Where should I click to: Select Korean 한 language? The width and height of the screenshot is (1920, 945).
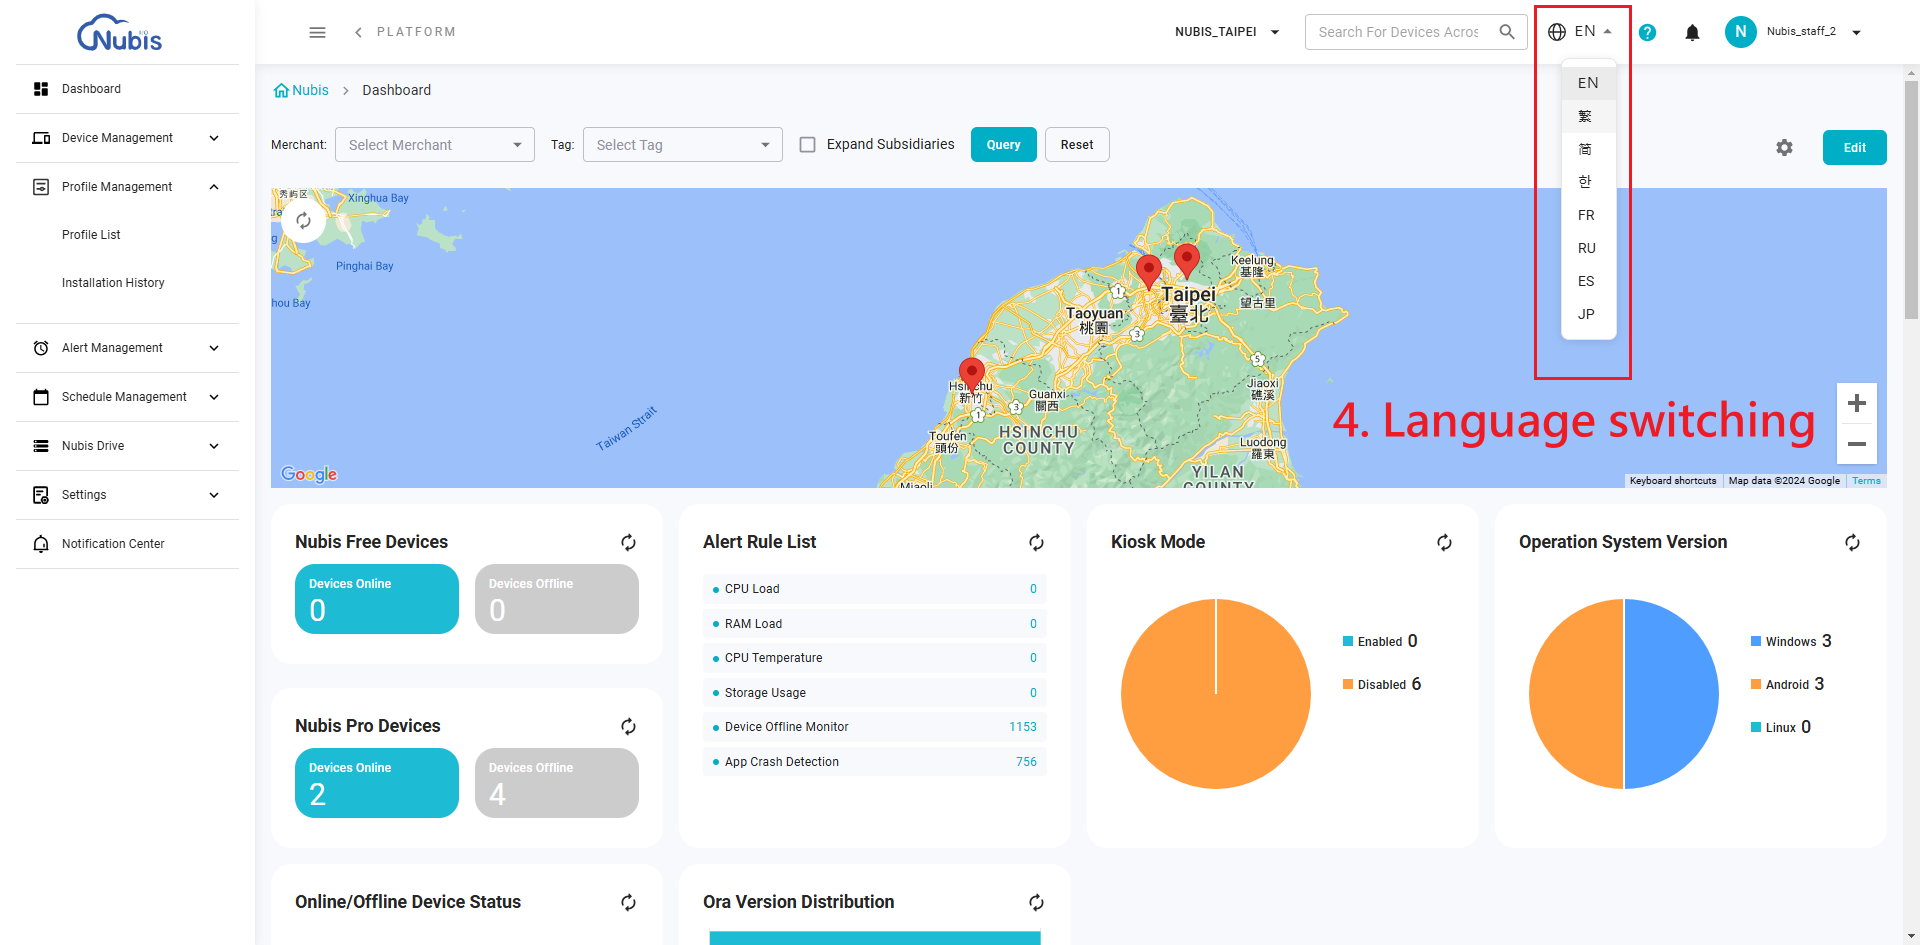click(x=1588, y=182)
